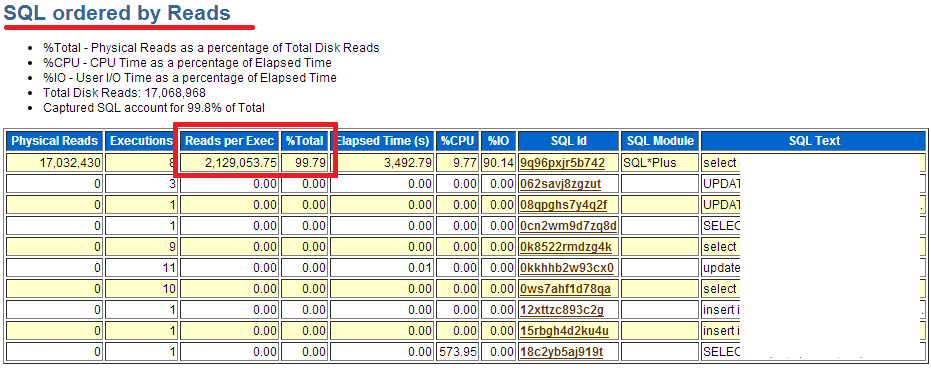Select SQL text cell in 0kkhhb2w93cx0 row
931x370 pixels.
813,268
